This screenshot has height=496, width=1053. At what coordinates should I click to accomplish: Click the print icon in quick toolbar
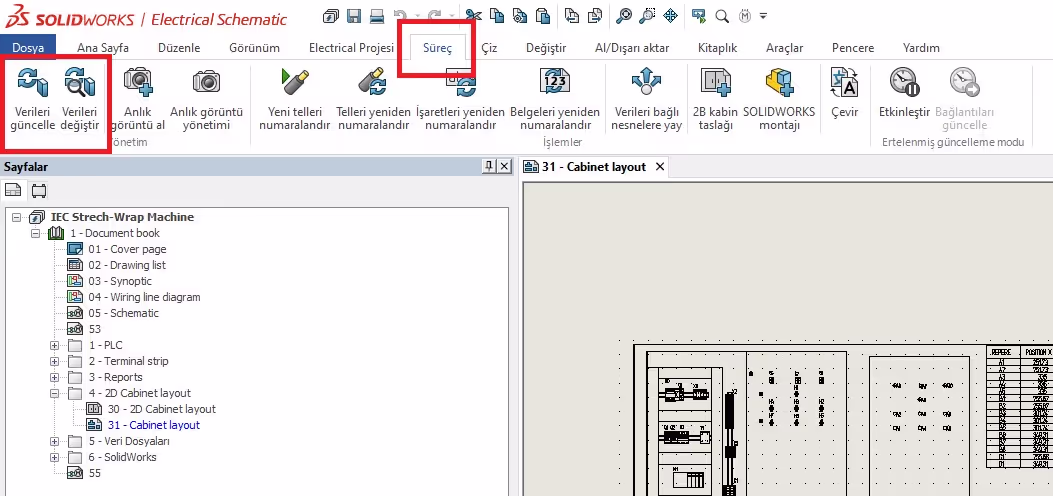(x=377, y=16)
